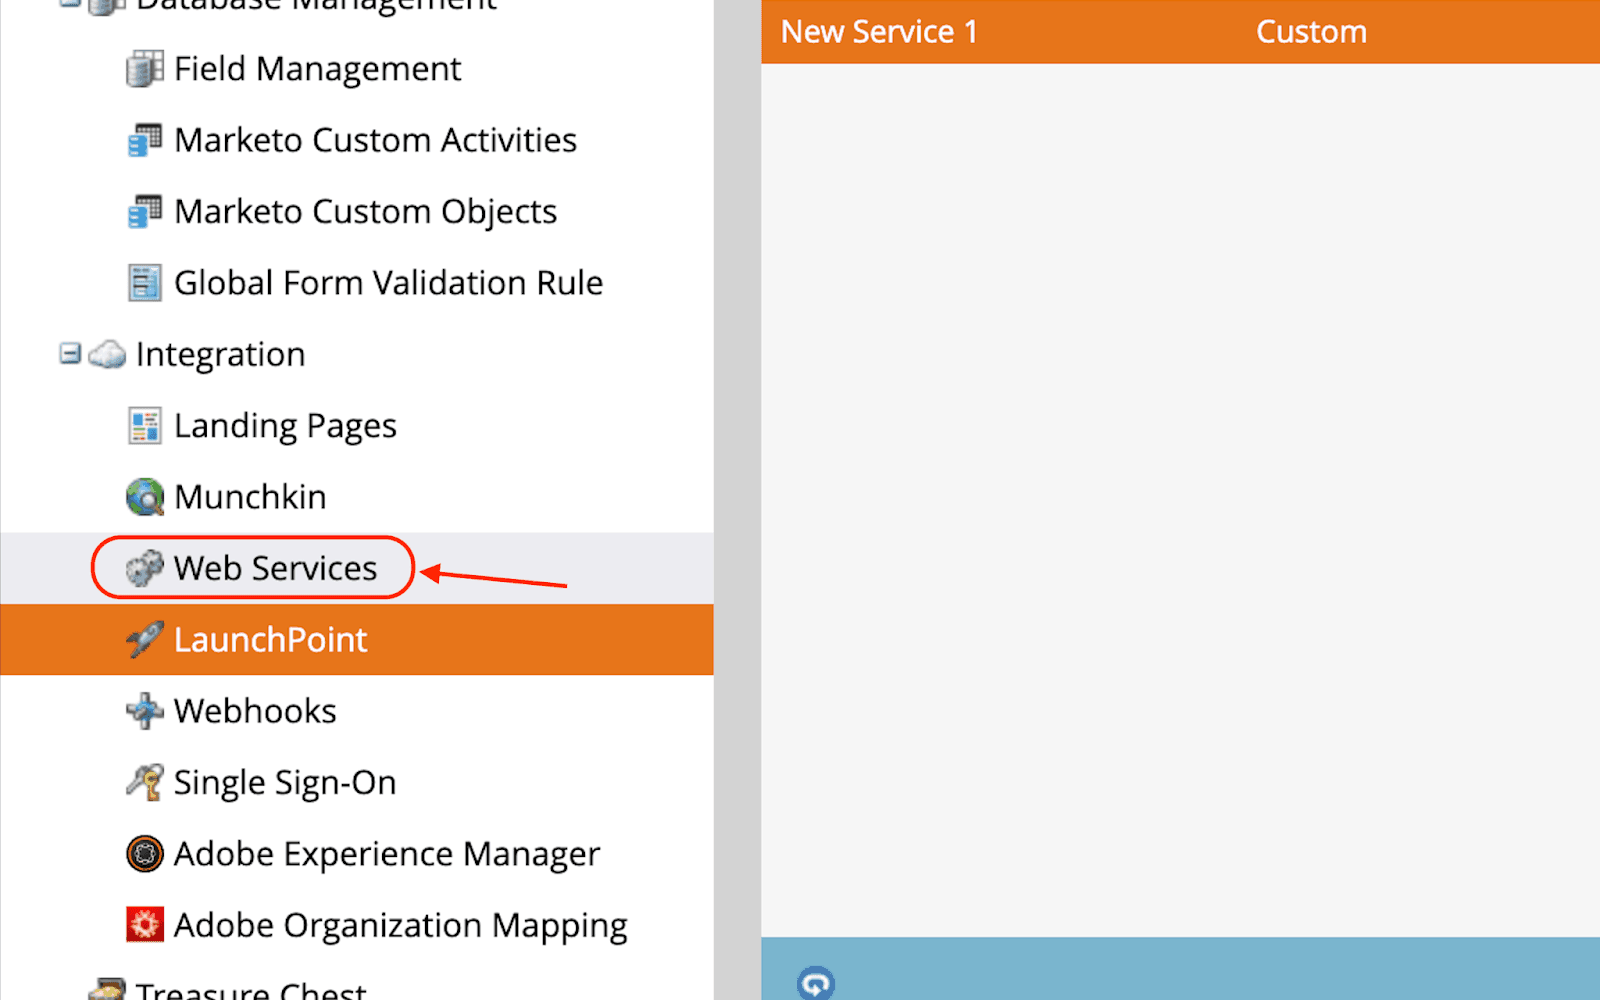This screenshot has height=1000, width=1600.
Task: Click the Integration cloud icon
Action: click(107, 355)
